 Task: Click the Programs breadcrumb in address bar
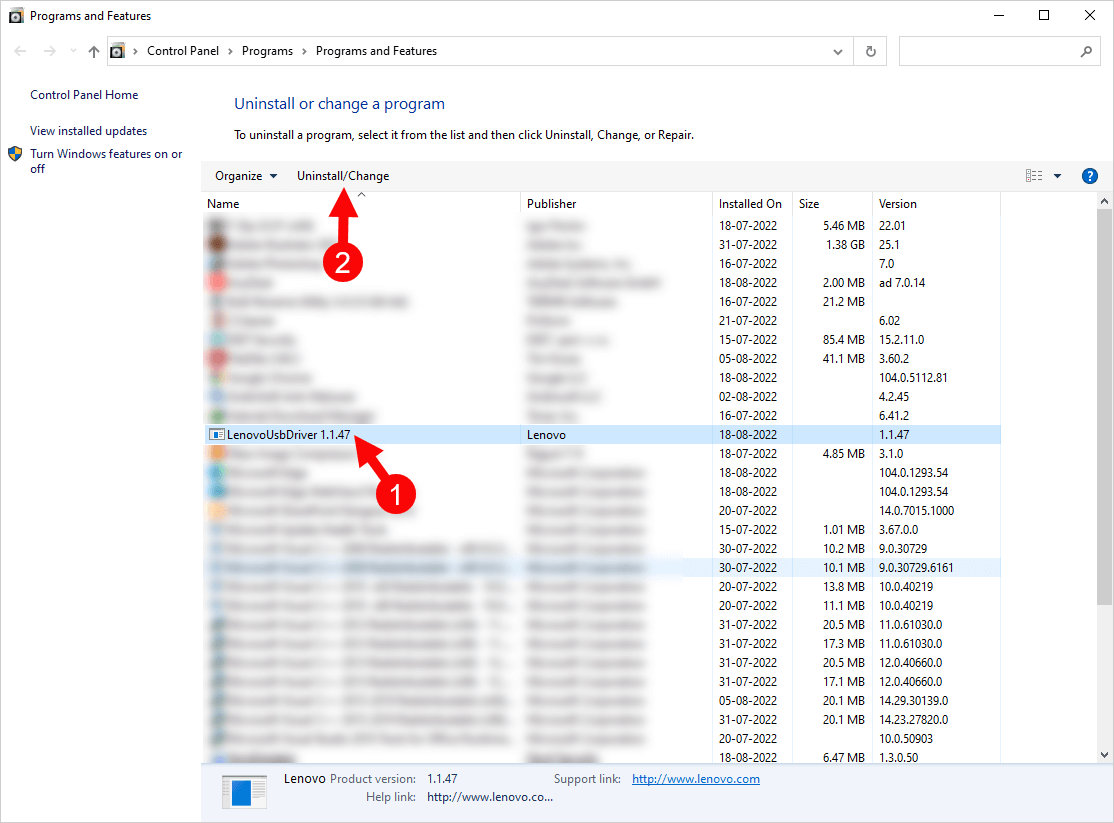[267, 51]
